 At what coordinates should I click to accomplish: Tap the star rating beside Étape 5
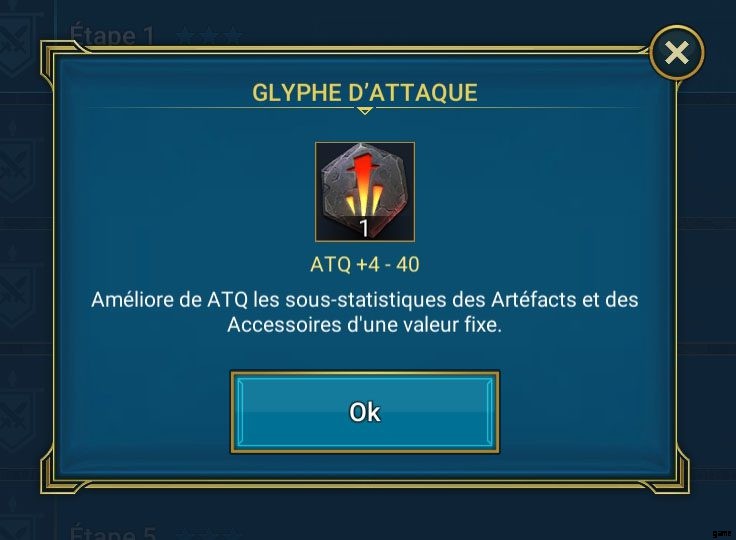[209, 534]
